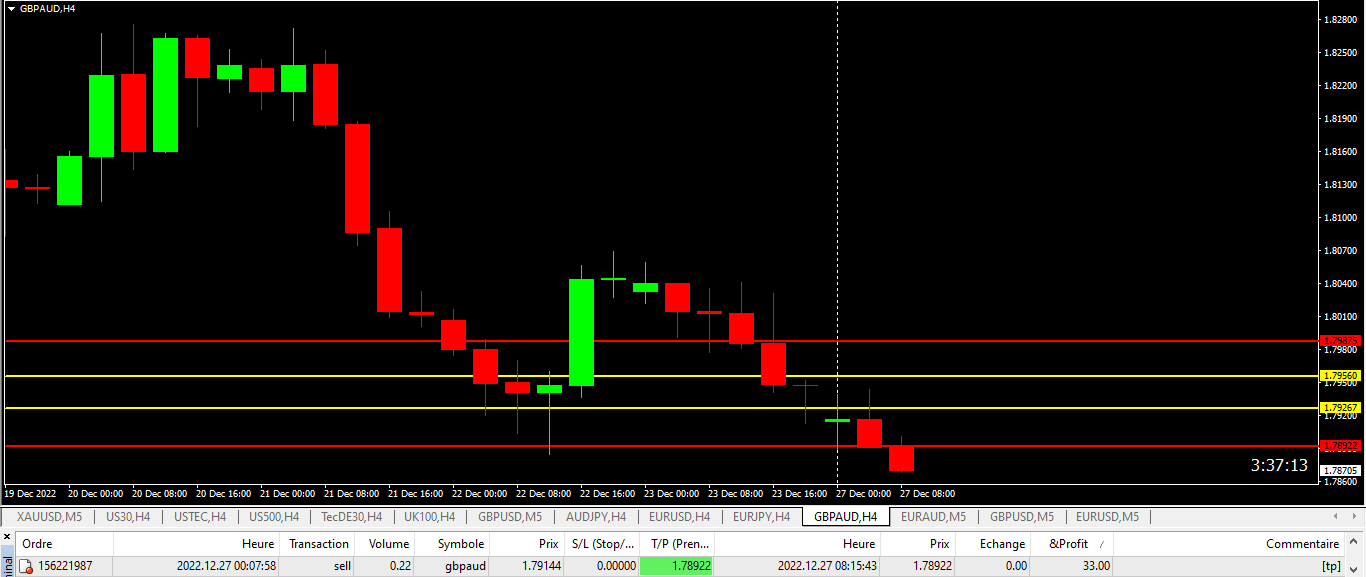Select the green T/P cell 1.78922

click(676, 566)
